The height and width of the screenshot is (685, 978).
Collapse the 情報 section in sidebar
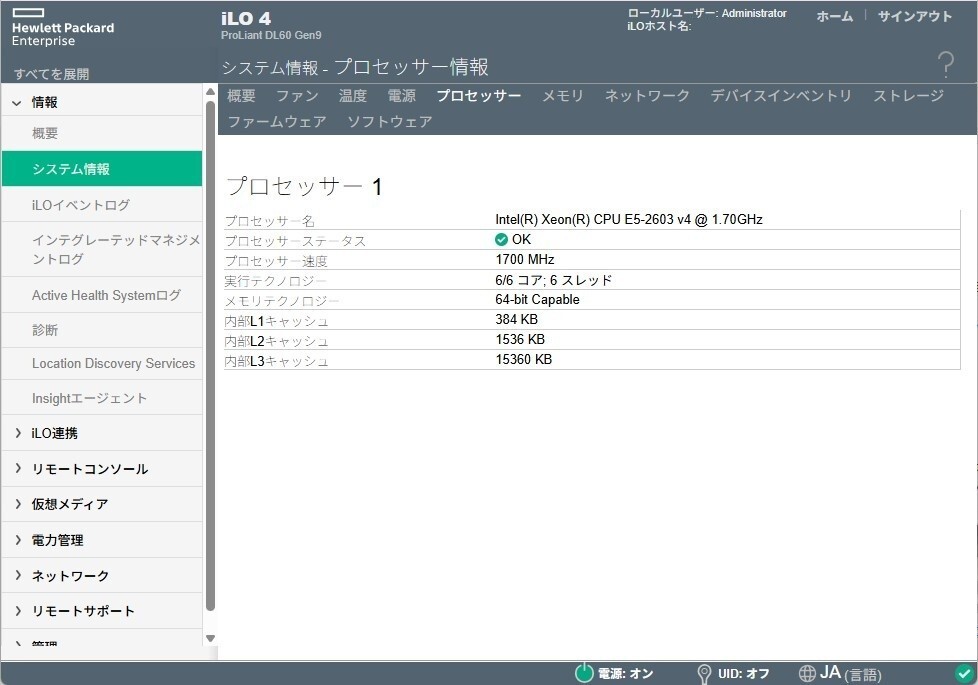coord(17,102)
